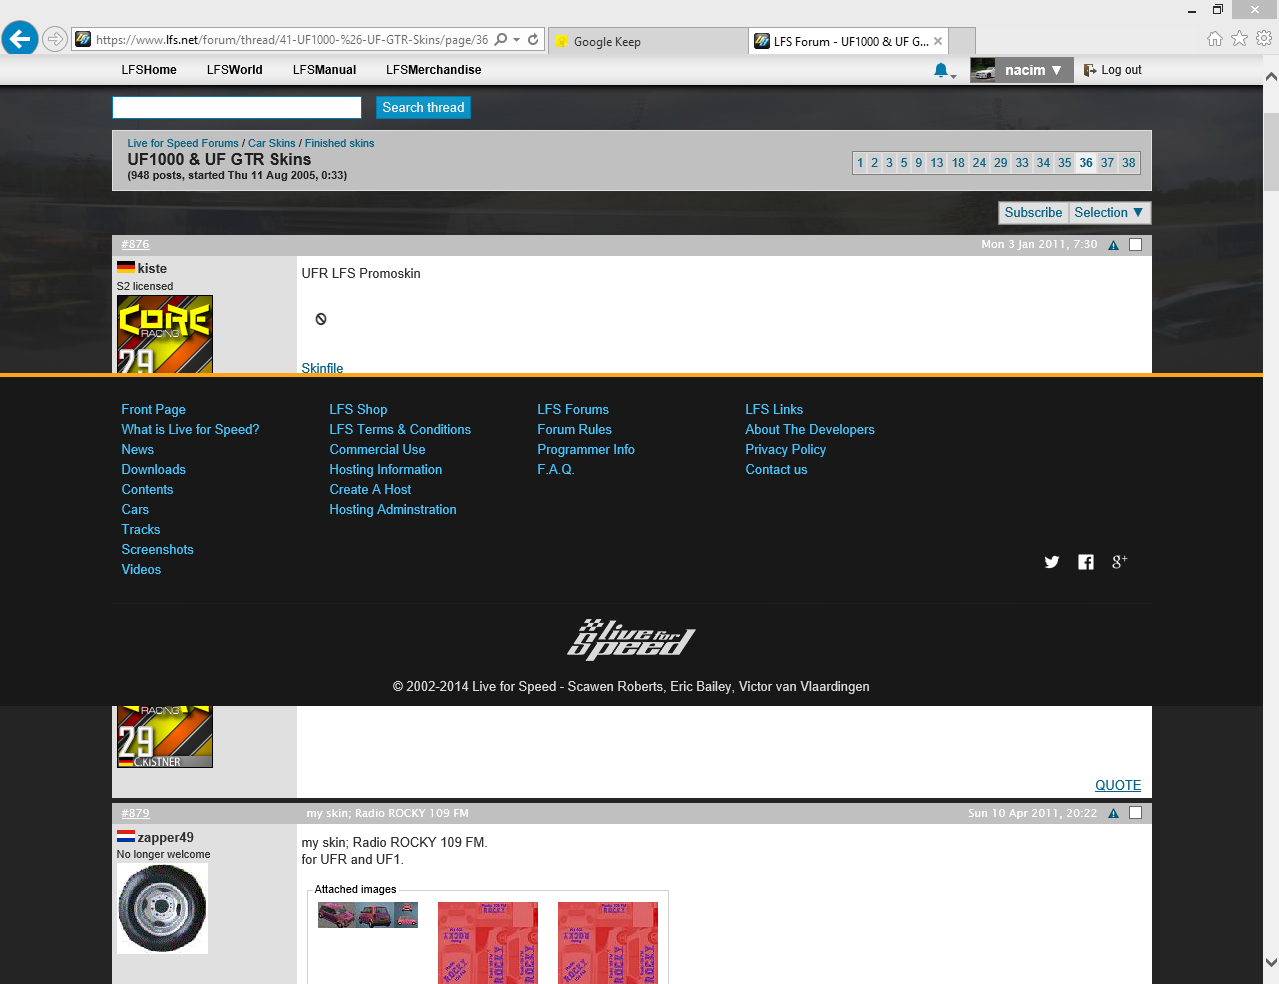Open Car Skins breadcrumb link

point(271,143)
